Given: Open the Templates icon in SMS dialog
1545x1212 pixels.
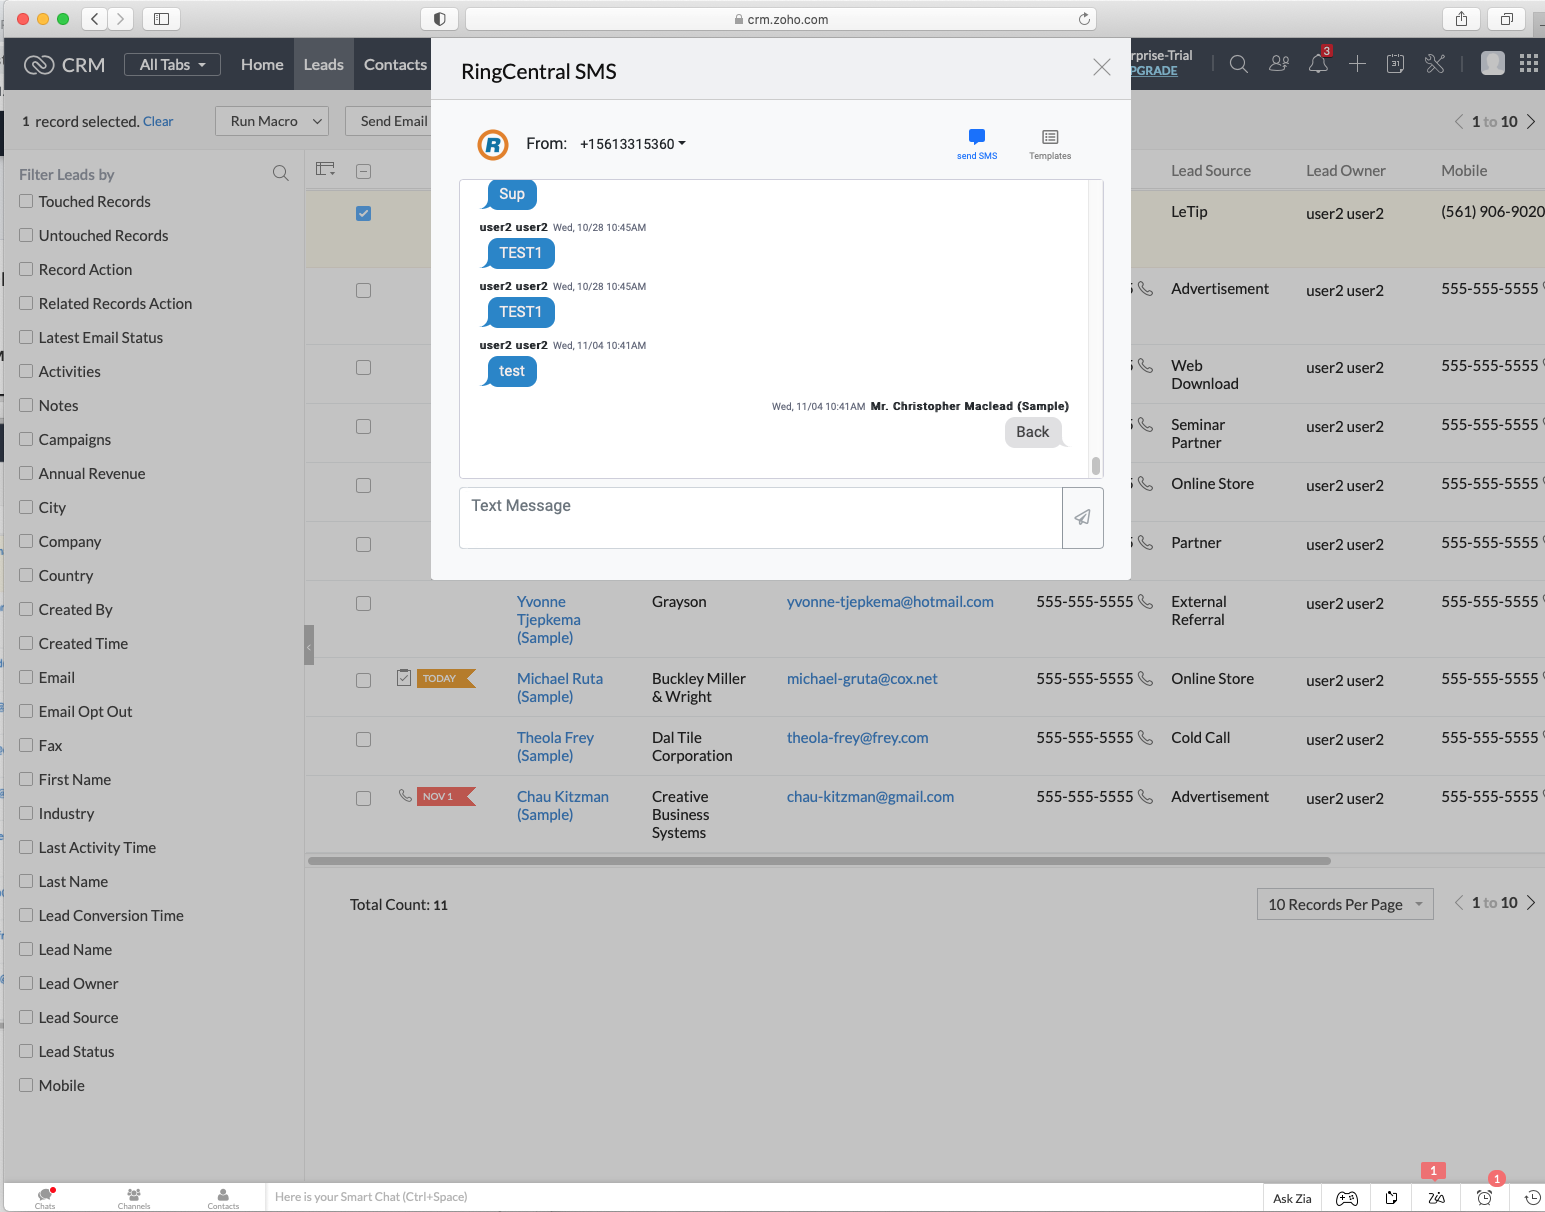Looking at the screenshot, I should pyautogui.click(x=1050, y=144).
